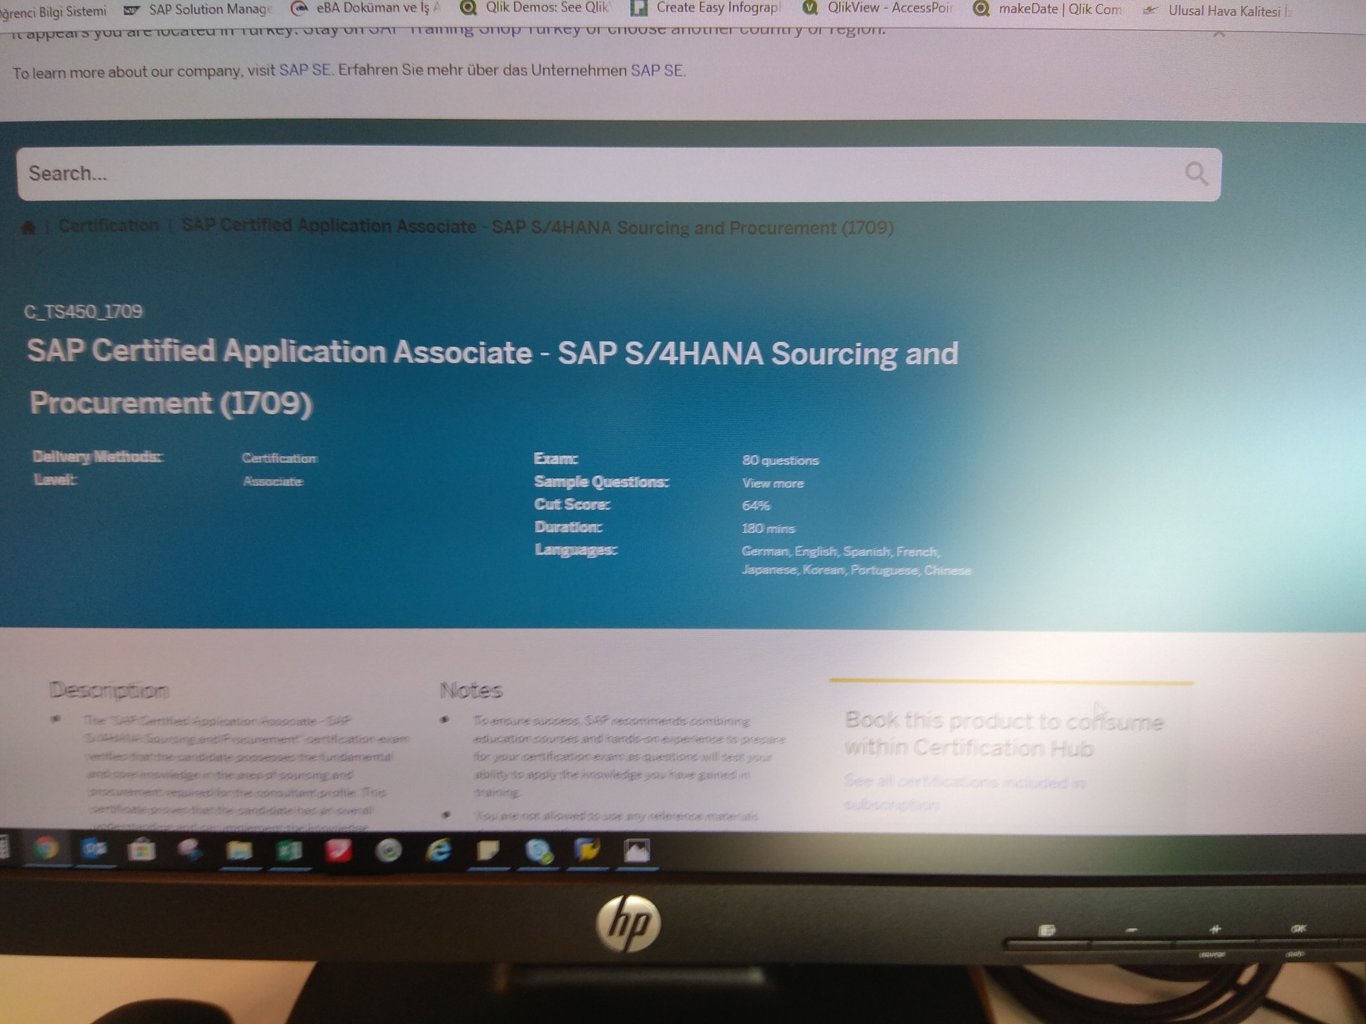The image size is (1366, 1024).
Task: Go to home via breadcrumb house icon
Action: click(x=28, y=227)
